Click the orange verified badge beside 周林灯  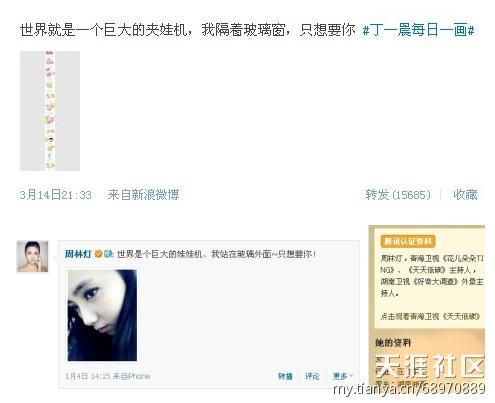click(98, 254)
